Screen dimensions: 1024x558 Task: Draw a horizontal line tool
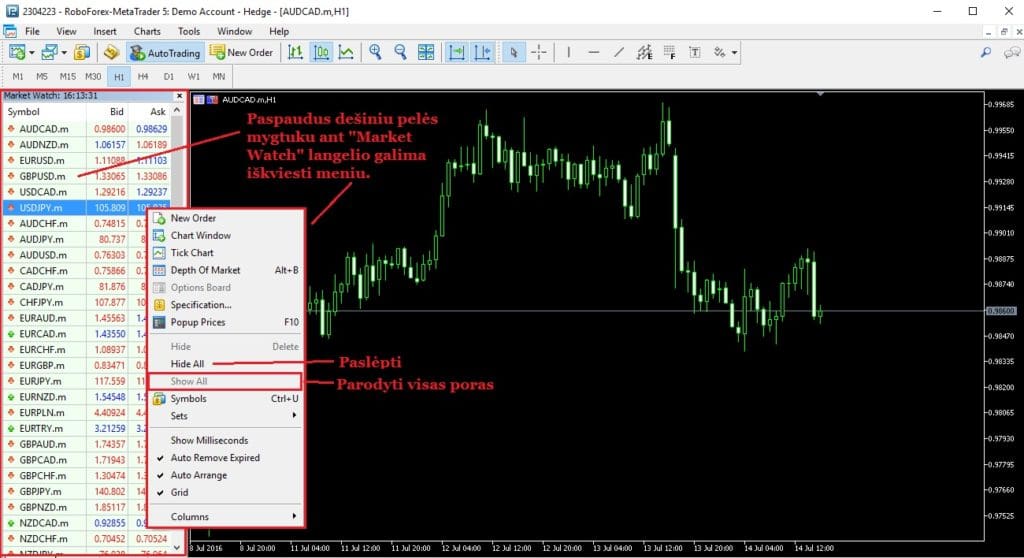point(594,53)
